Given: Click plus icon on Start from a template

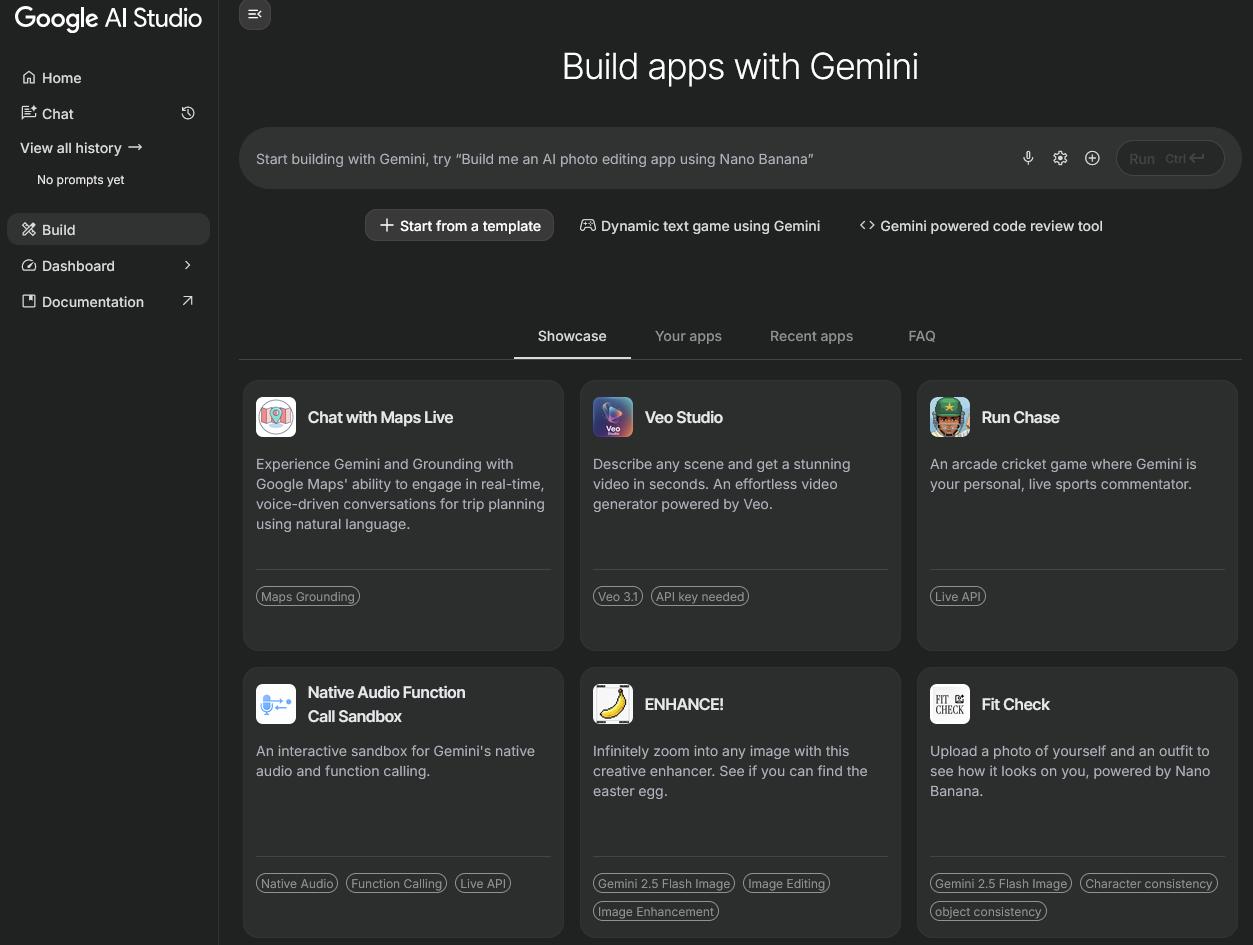Looking at the screenshot, I should point(387,226).
